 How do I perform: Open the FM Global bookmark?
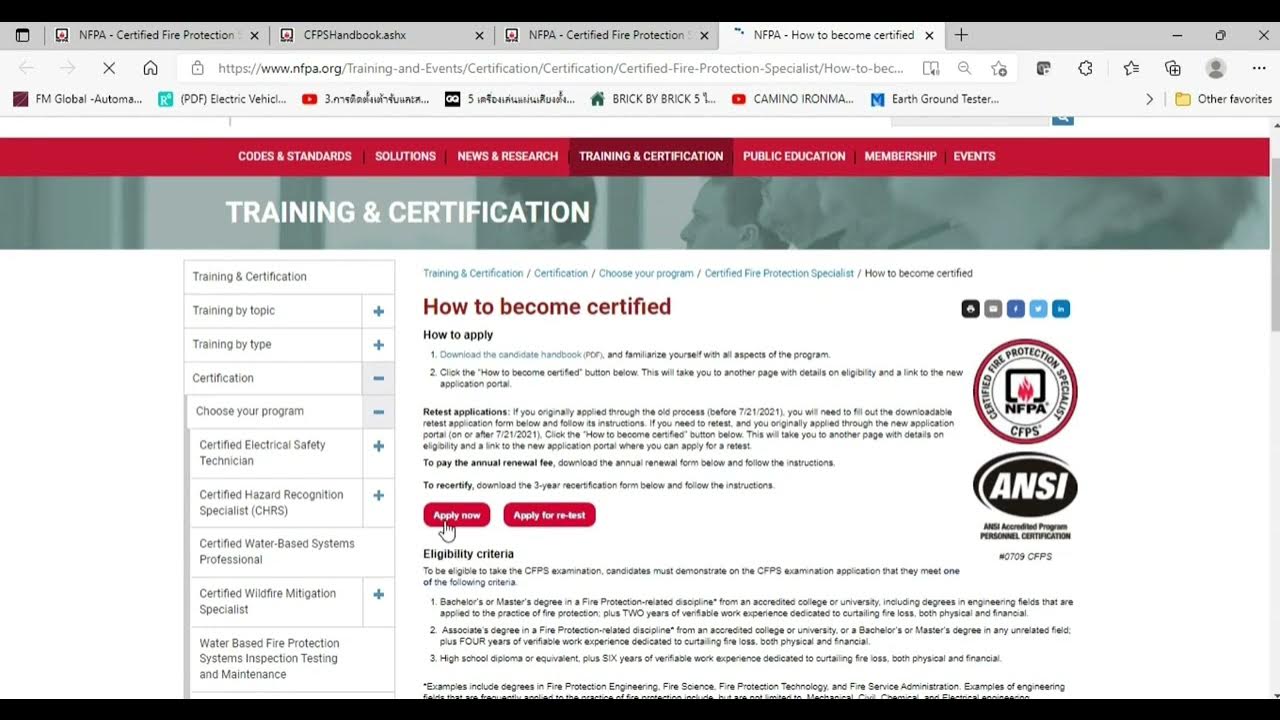click(78, 99)
